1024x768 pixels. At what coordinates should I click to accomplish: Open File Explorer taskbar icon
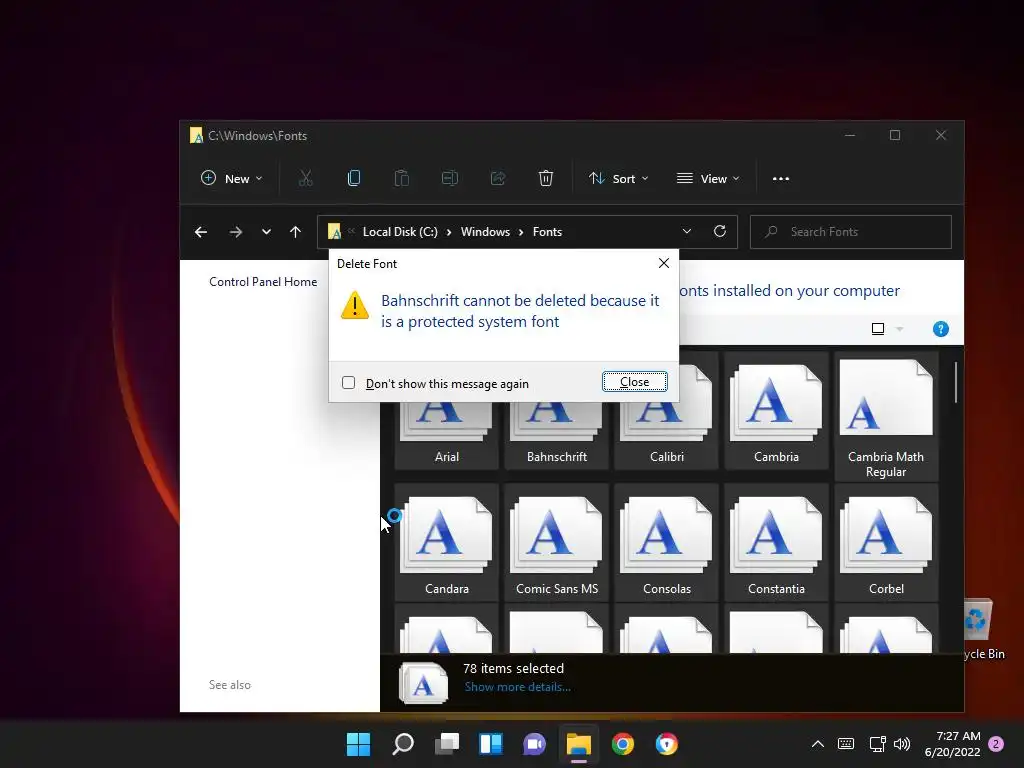(579, 744)
